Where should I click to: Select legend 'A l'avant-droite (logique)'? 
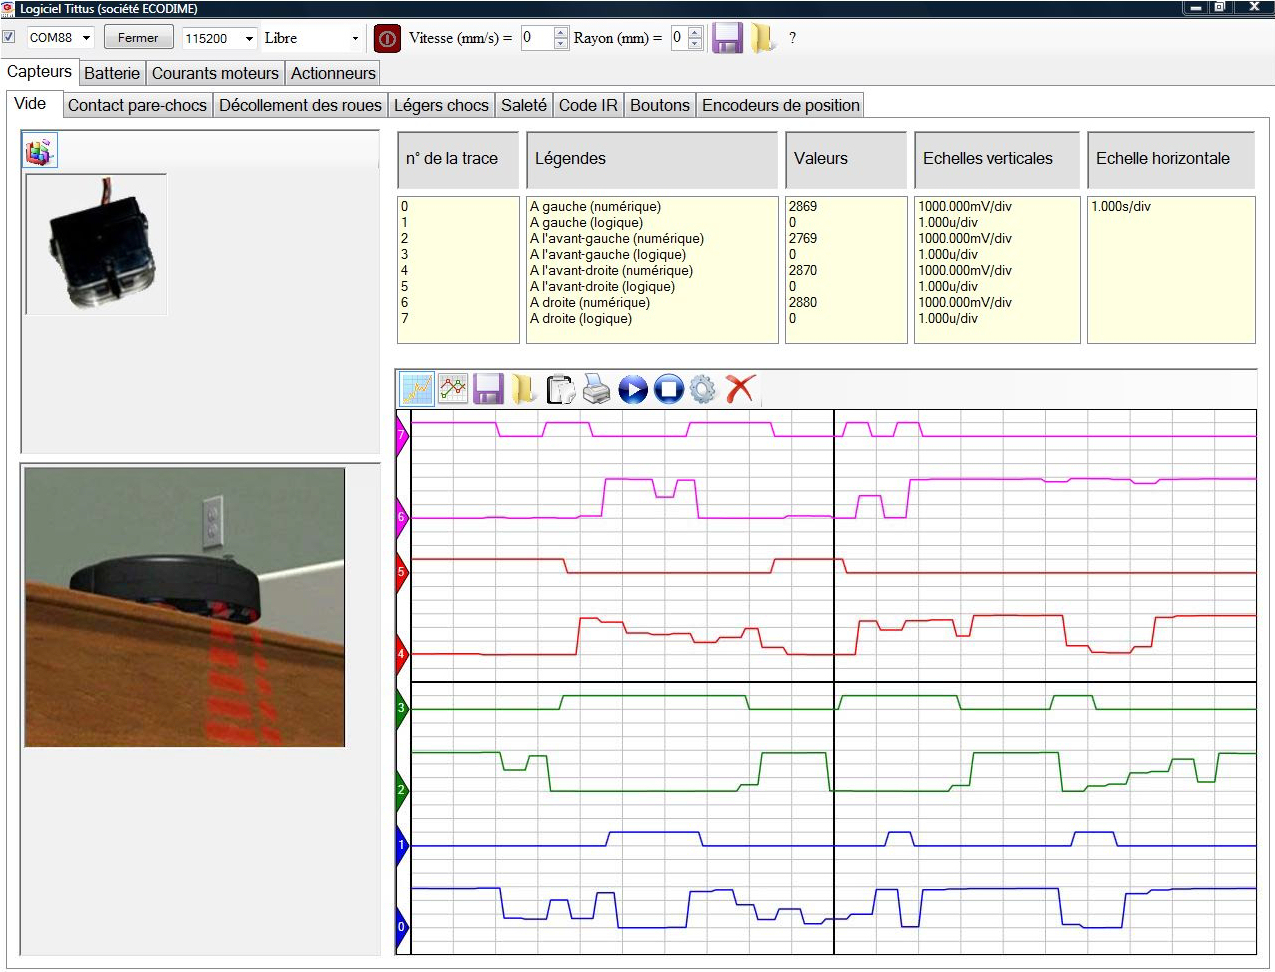602,287
